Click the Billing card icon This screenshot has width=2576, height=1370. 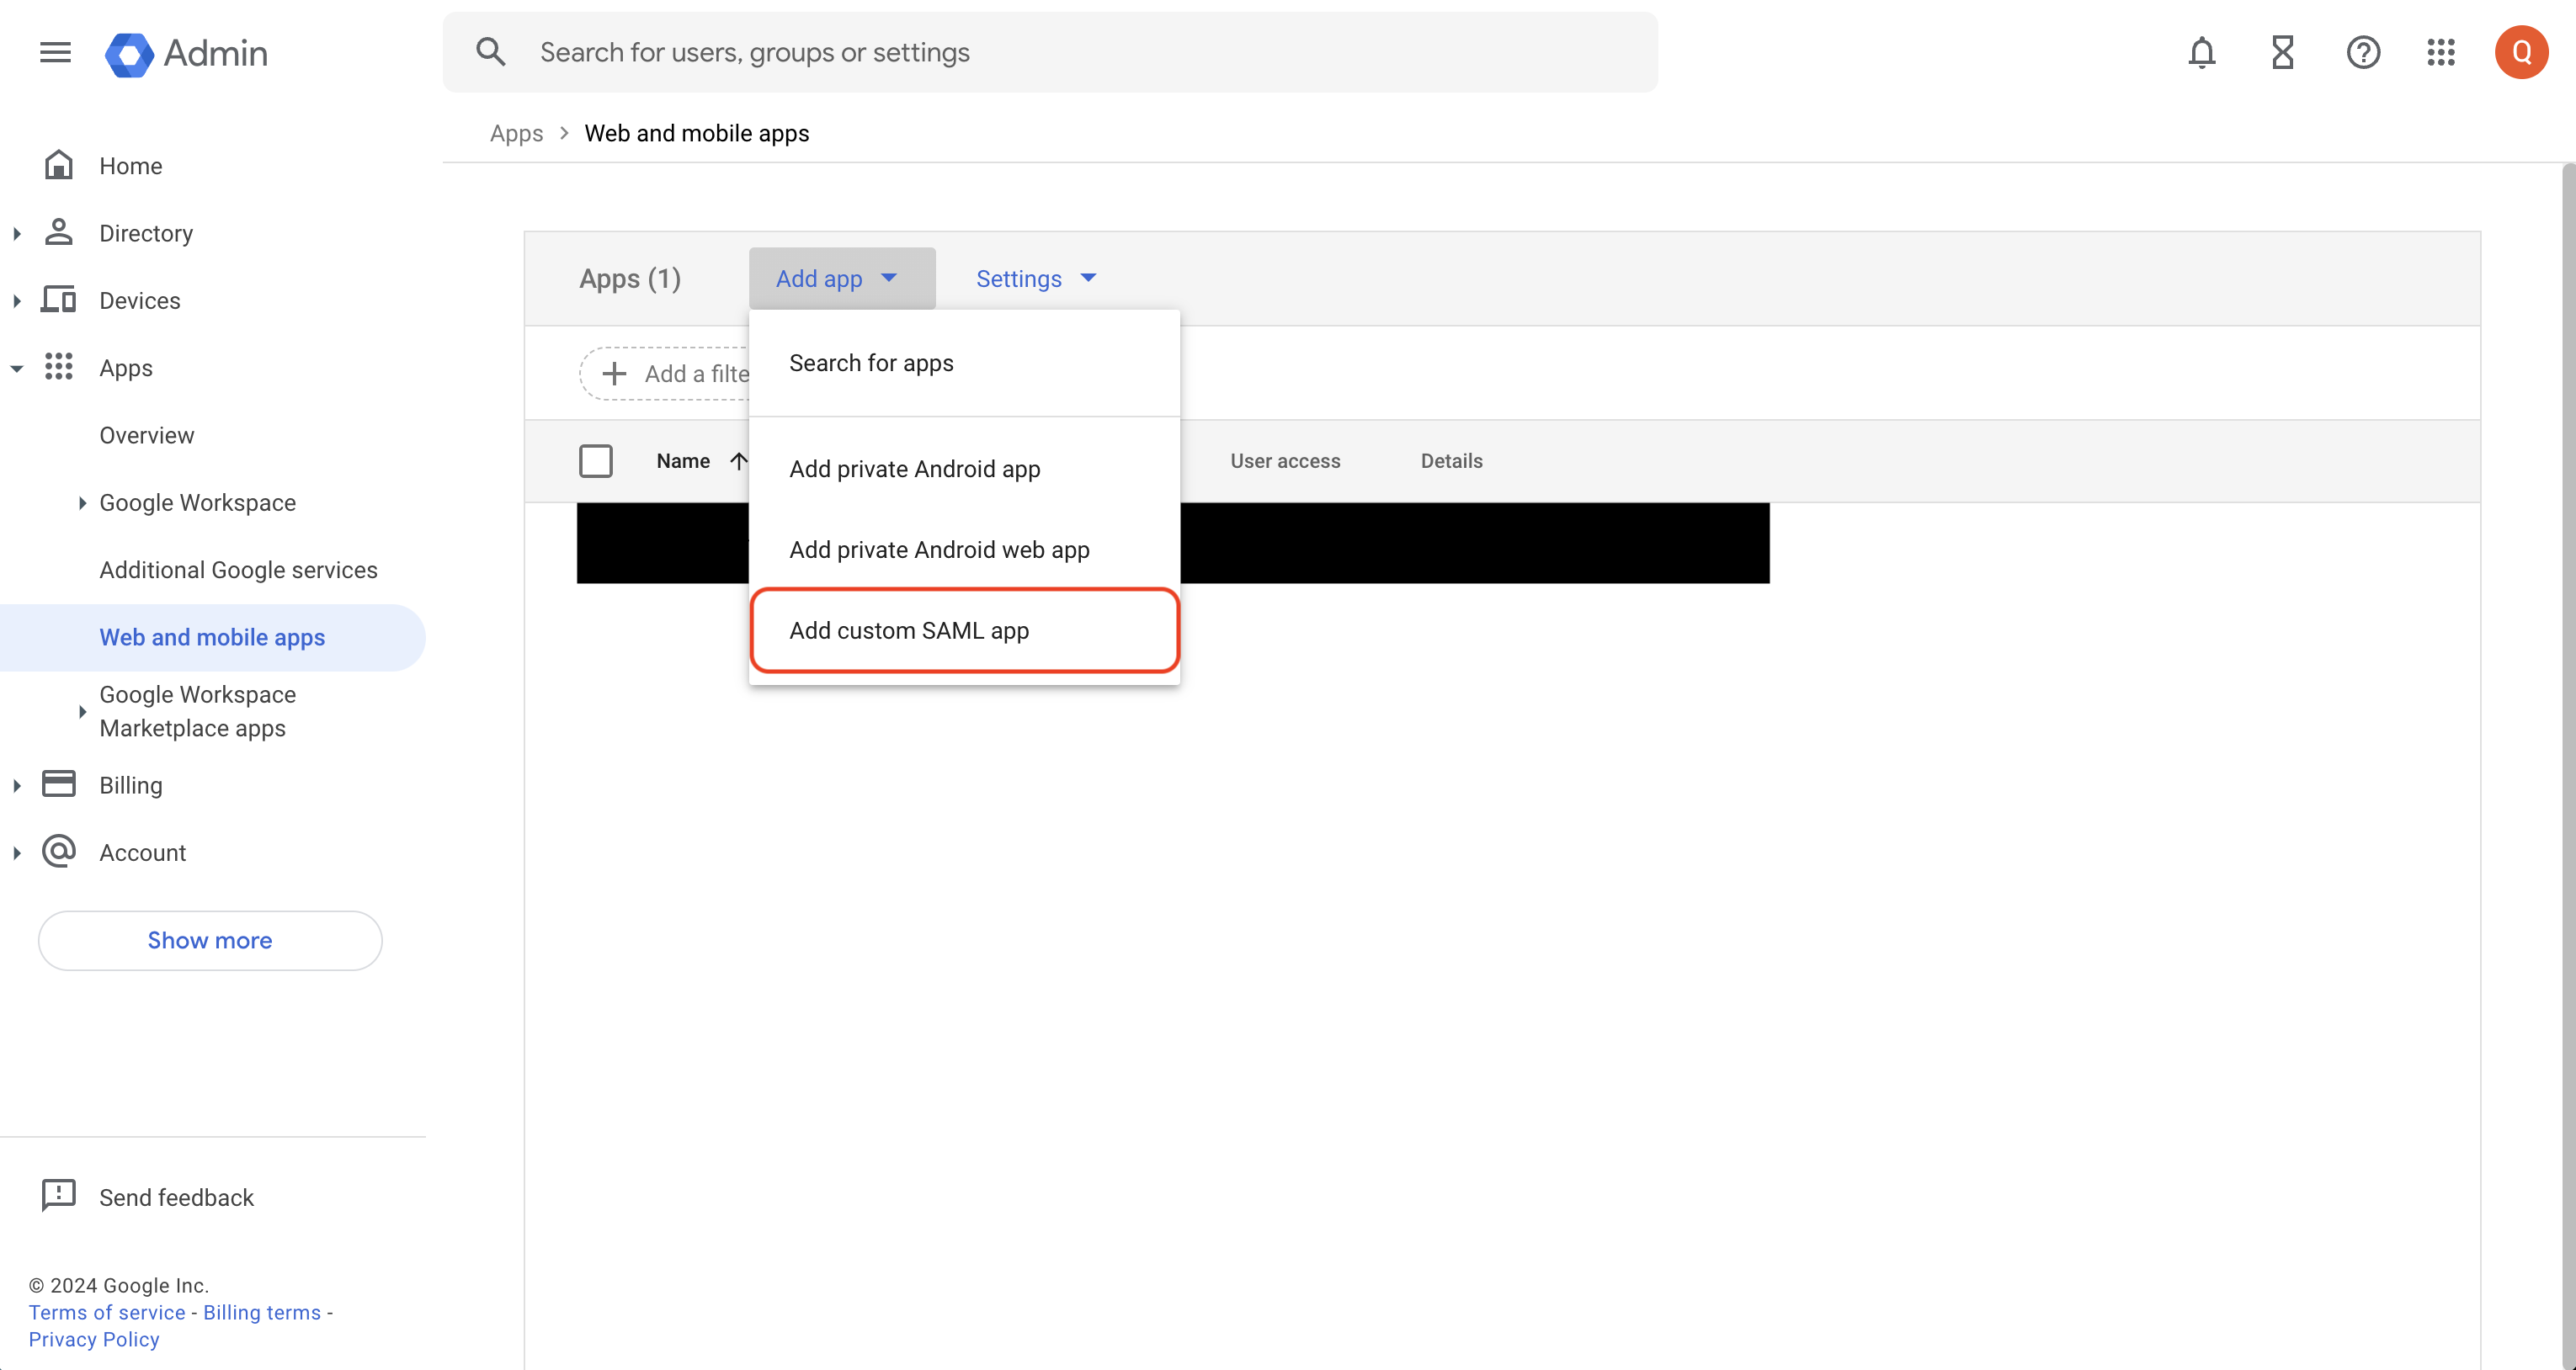59,784
